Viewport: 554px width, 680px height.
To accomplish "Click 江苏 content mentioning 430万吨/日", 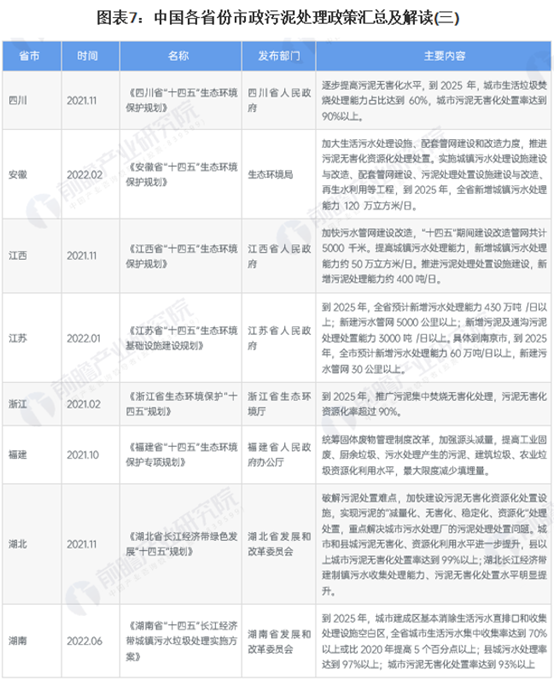I will coord(434,338).
